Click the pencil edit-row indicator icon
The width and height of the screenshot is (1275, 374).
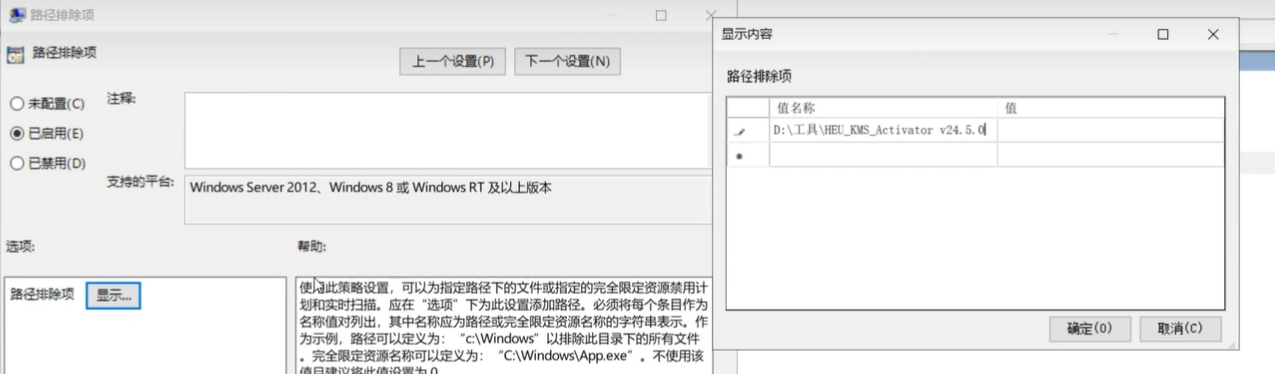[x=740, y=131]
